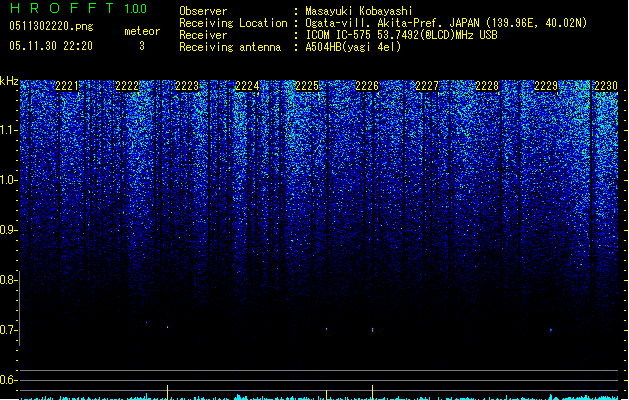Viewport: 629px width, 400px height.
Task: Click the 2227 time marker
Action: tap(427, 86)
